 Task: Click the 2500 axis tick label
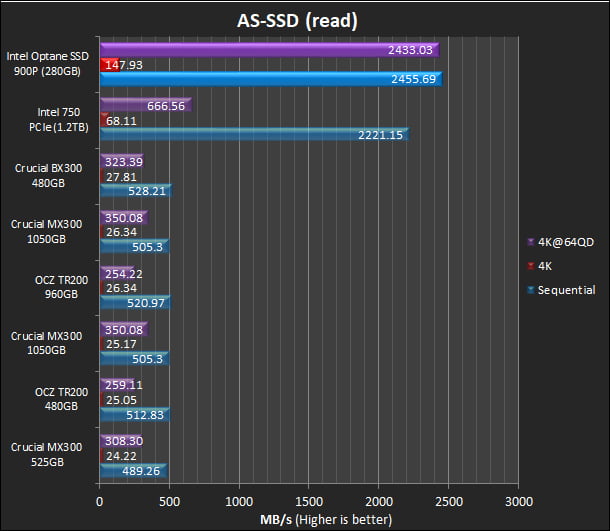[449, 501]
